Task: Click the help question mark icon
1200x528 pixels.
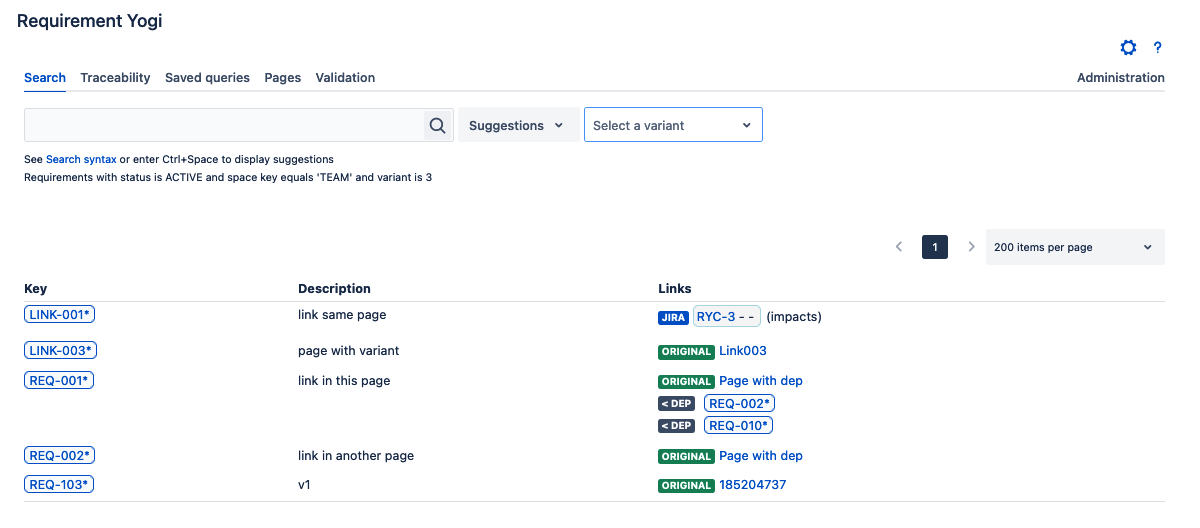Action: (x=1157, y=48)
